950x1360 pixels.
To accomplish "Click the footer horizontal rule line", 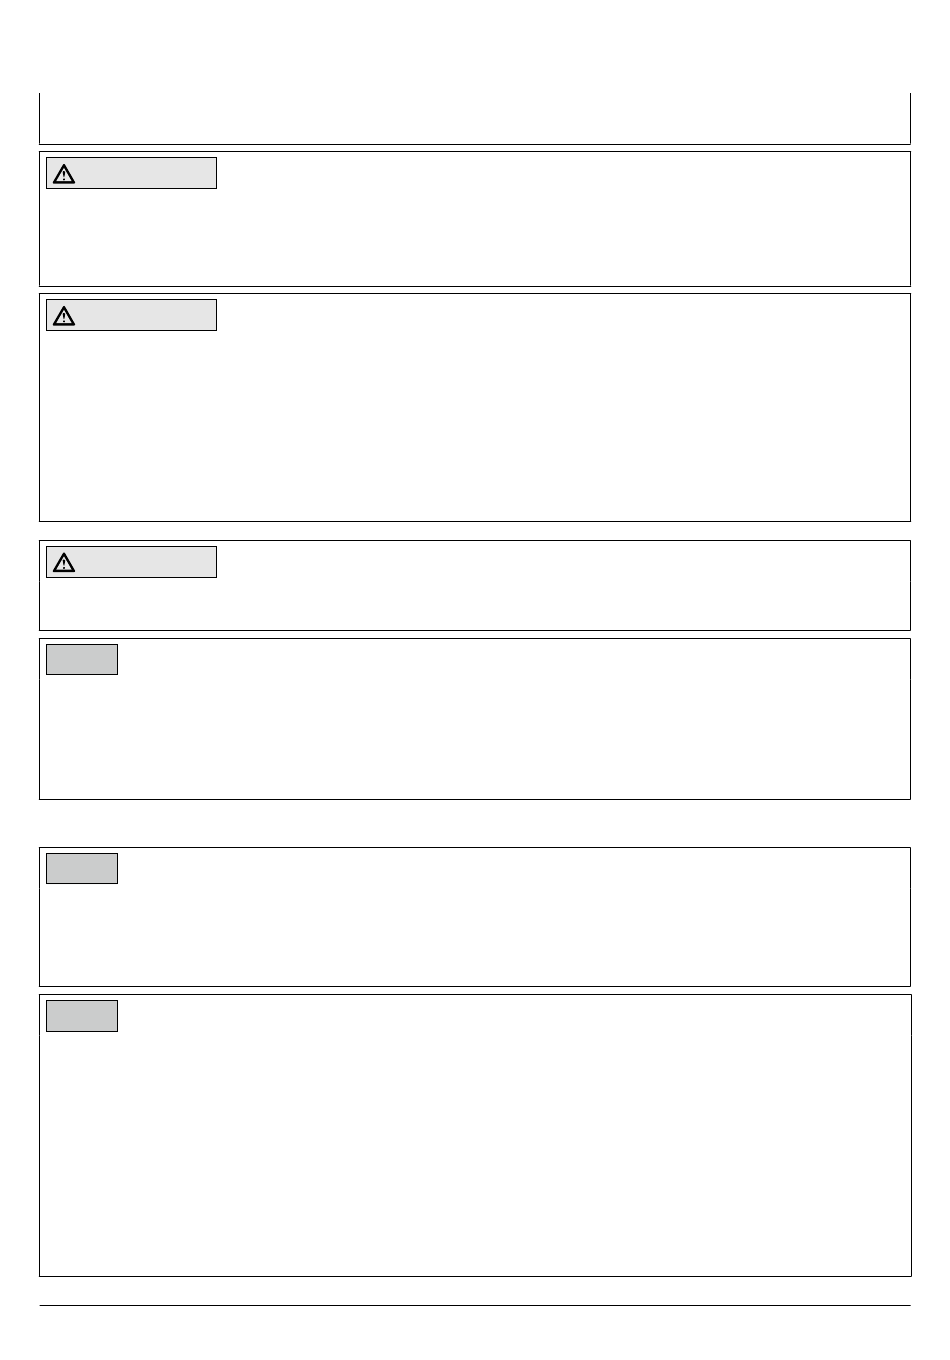I will pyautogui.click(x=475, y=1305).
